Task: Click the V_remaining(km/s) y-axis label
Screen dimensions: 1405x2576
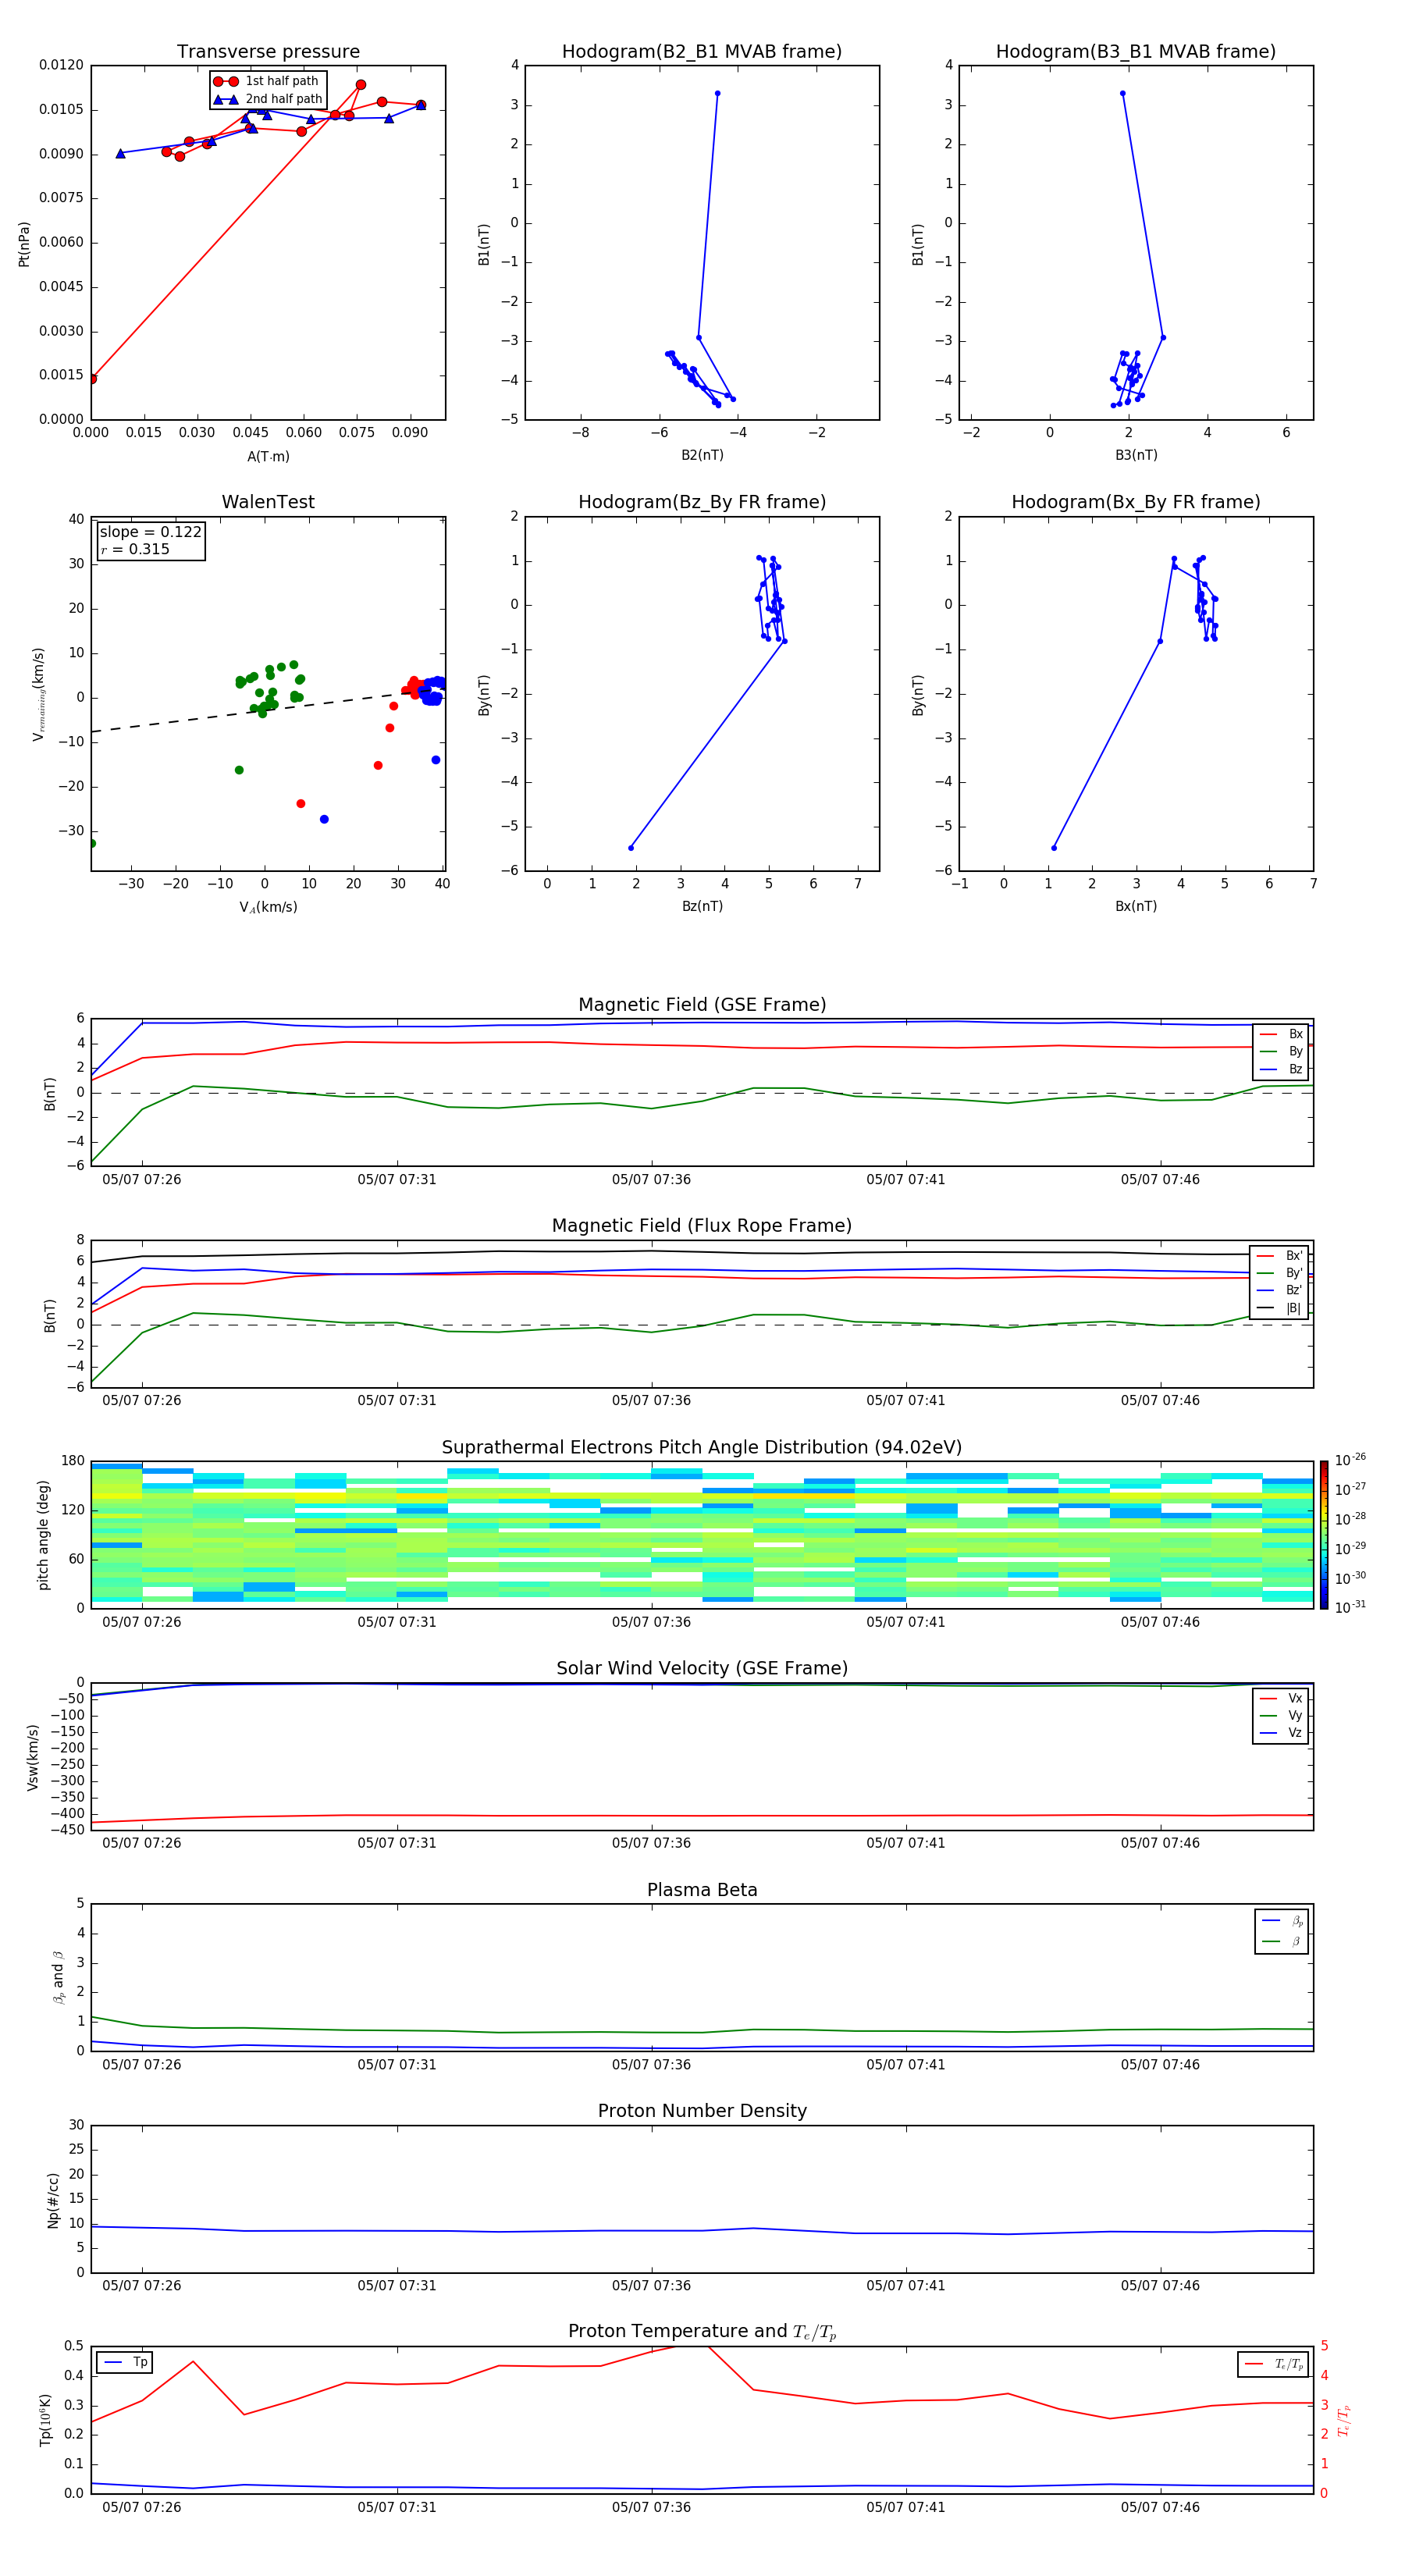Action: tap(38, 694)
